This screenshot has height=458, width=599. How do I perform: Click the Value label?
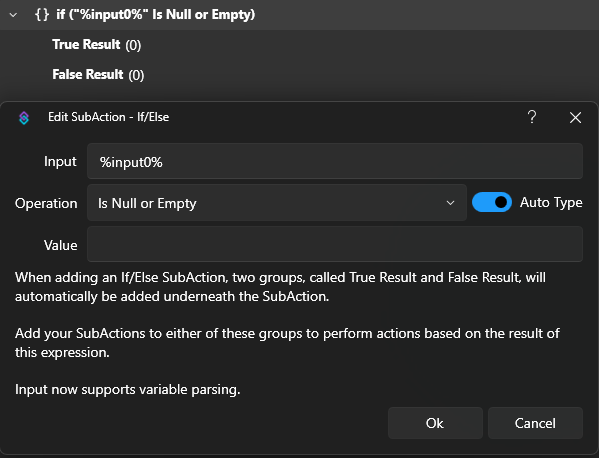pos(60,245)
